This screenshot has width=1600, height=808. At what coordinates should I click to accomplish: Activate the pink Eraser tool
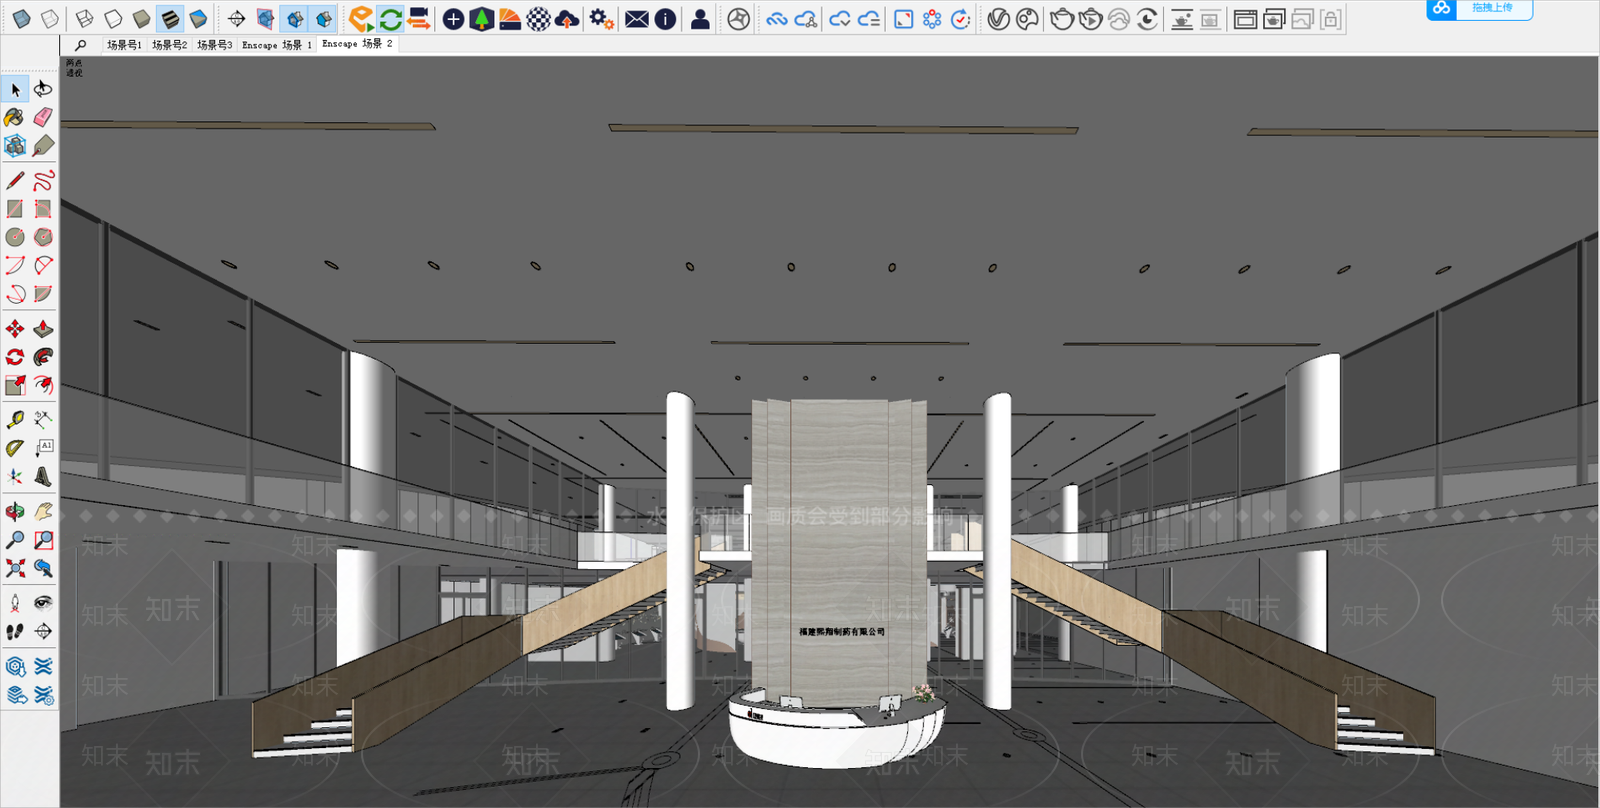[x=43, y=117]
